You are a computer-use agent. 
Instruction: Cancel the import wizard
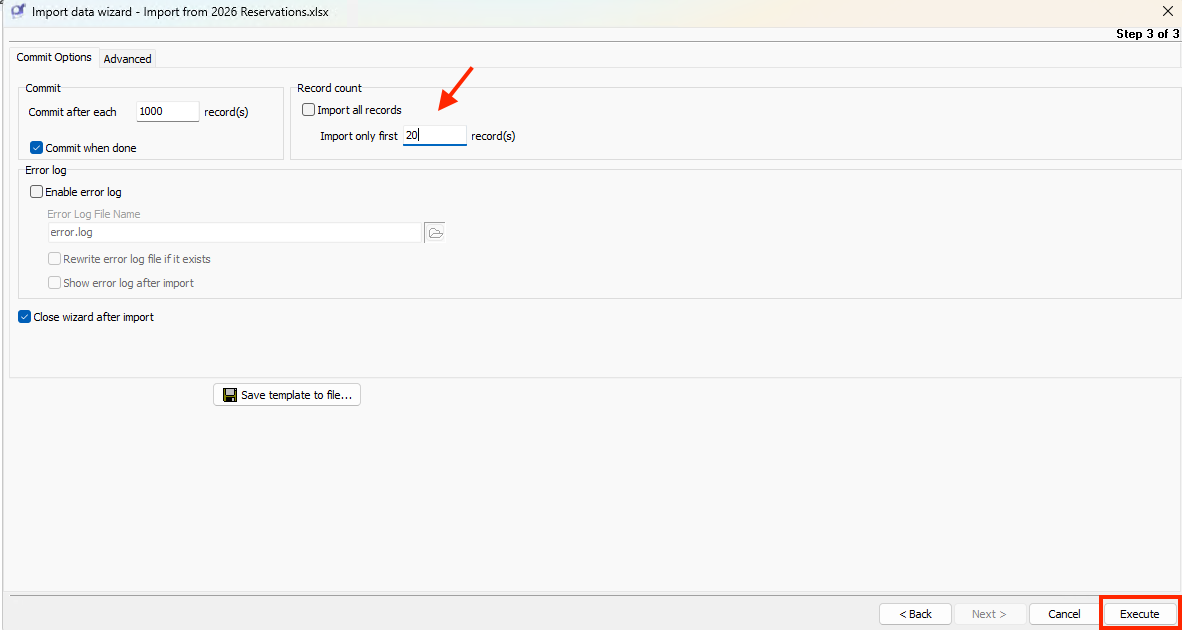(1064, 614)
